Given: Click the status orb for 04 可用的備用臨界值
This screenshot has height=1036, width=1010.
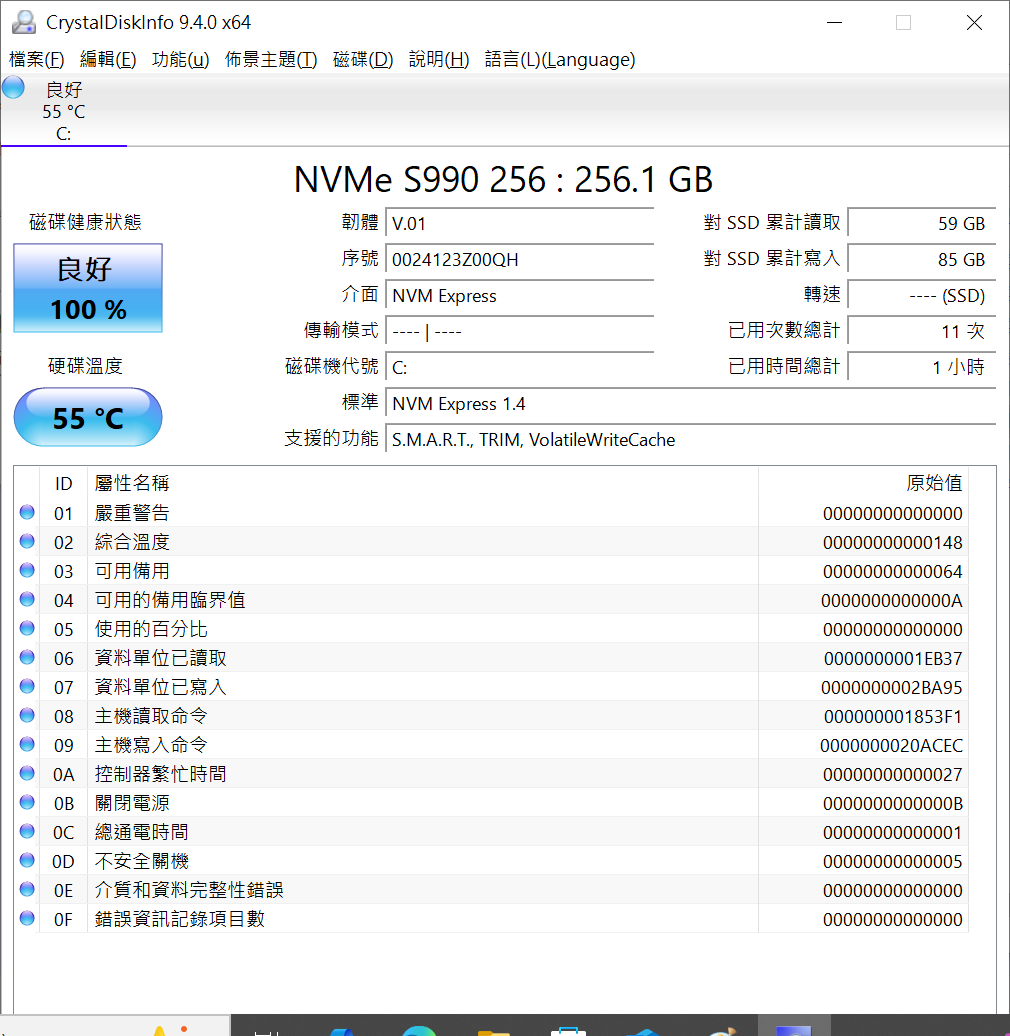Looking at the screenshot, I should pos(27,599).
